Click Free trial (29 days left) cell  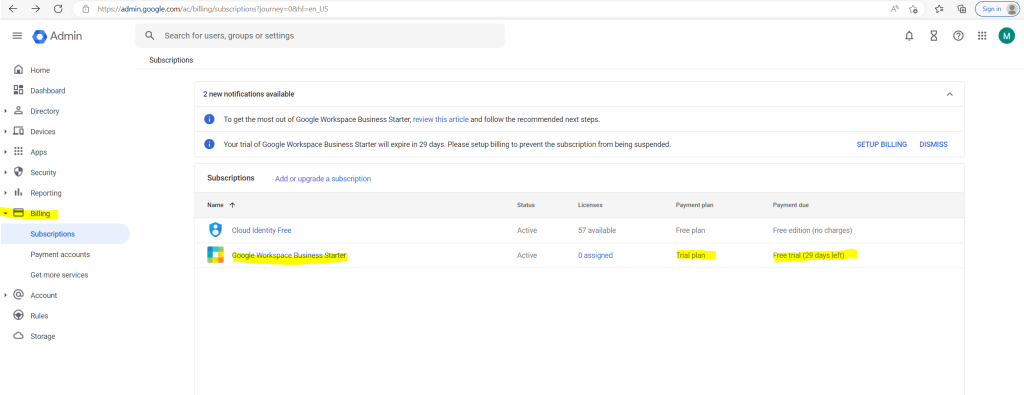808,256
